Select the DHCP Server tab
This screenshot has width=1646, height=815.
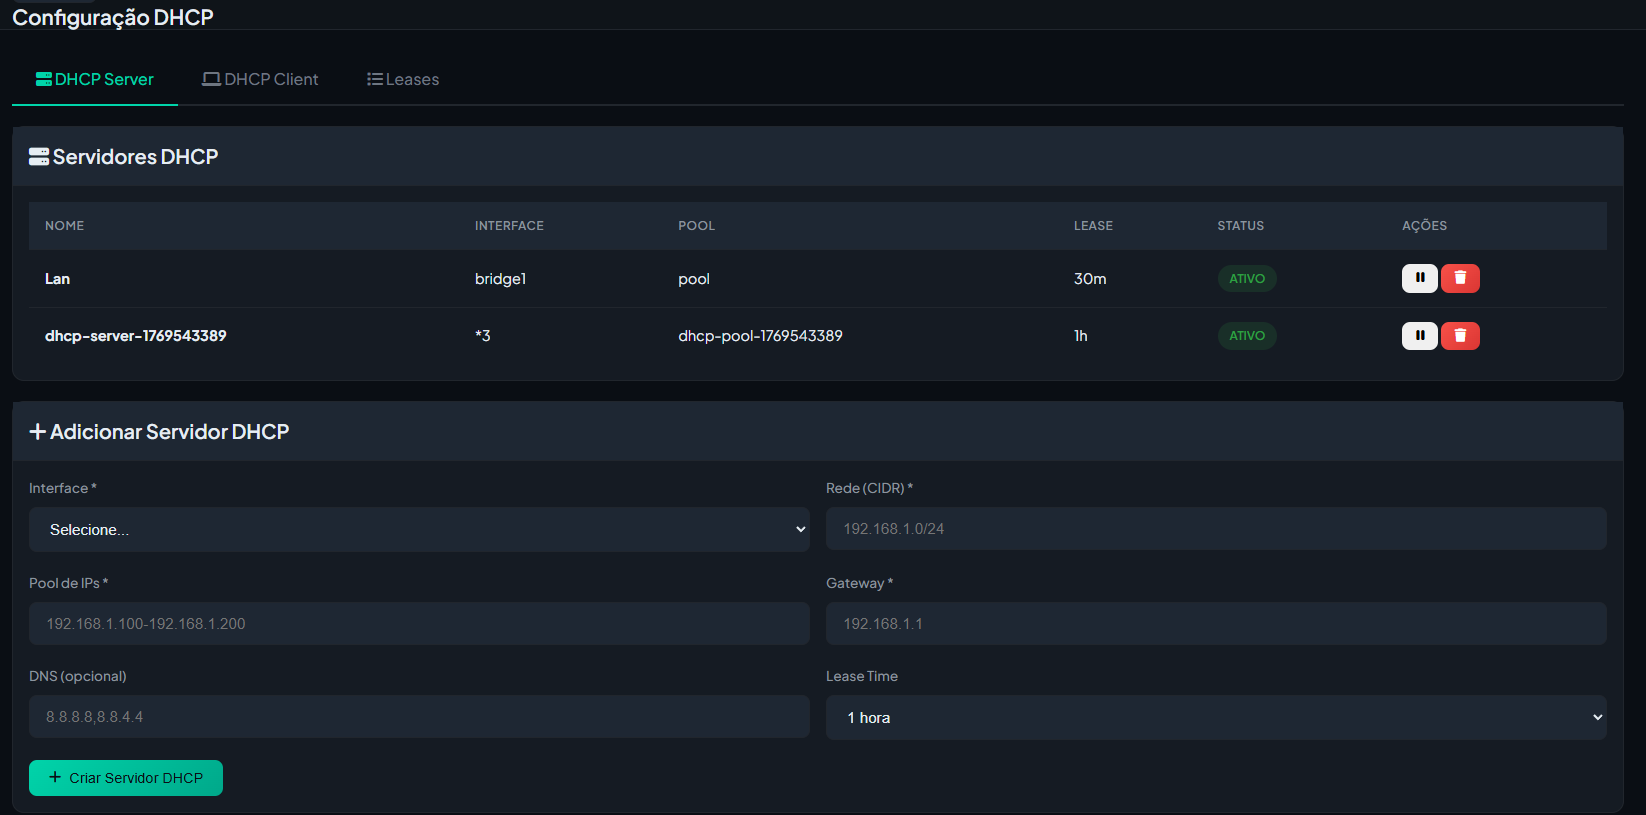pos(95,79)
